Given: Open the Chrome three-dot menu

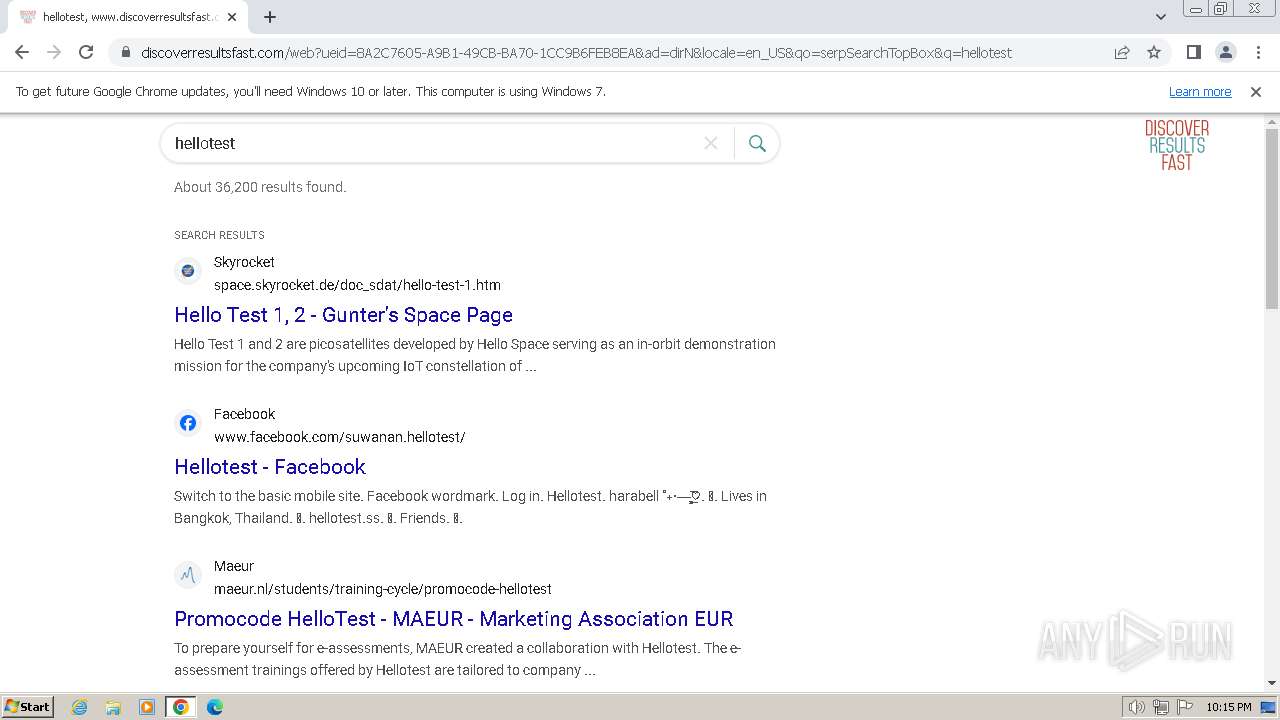Looking at the screenshot, I should (x=1258, y=52).
